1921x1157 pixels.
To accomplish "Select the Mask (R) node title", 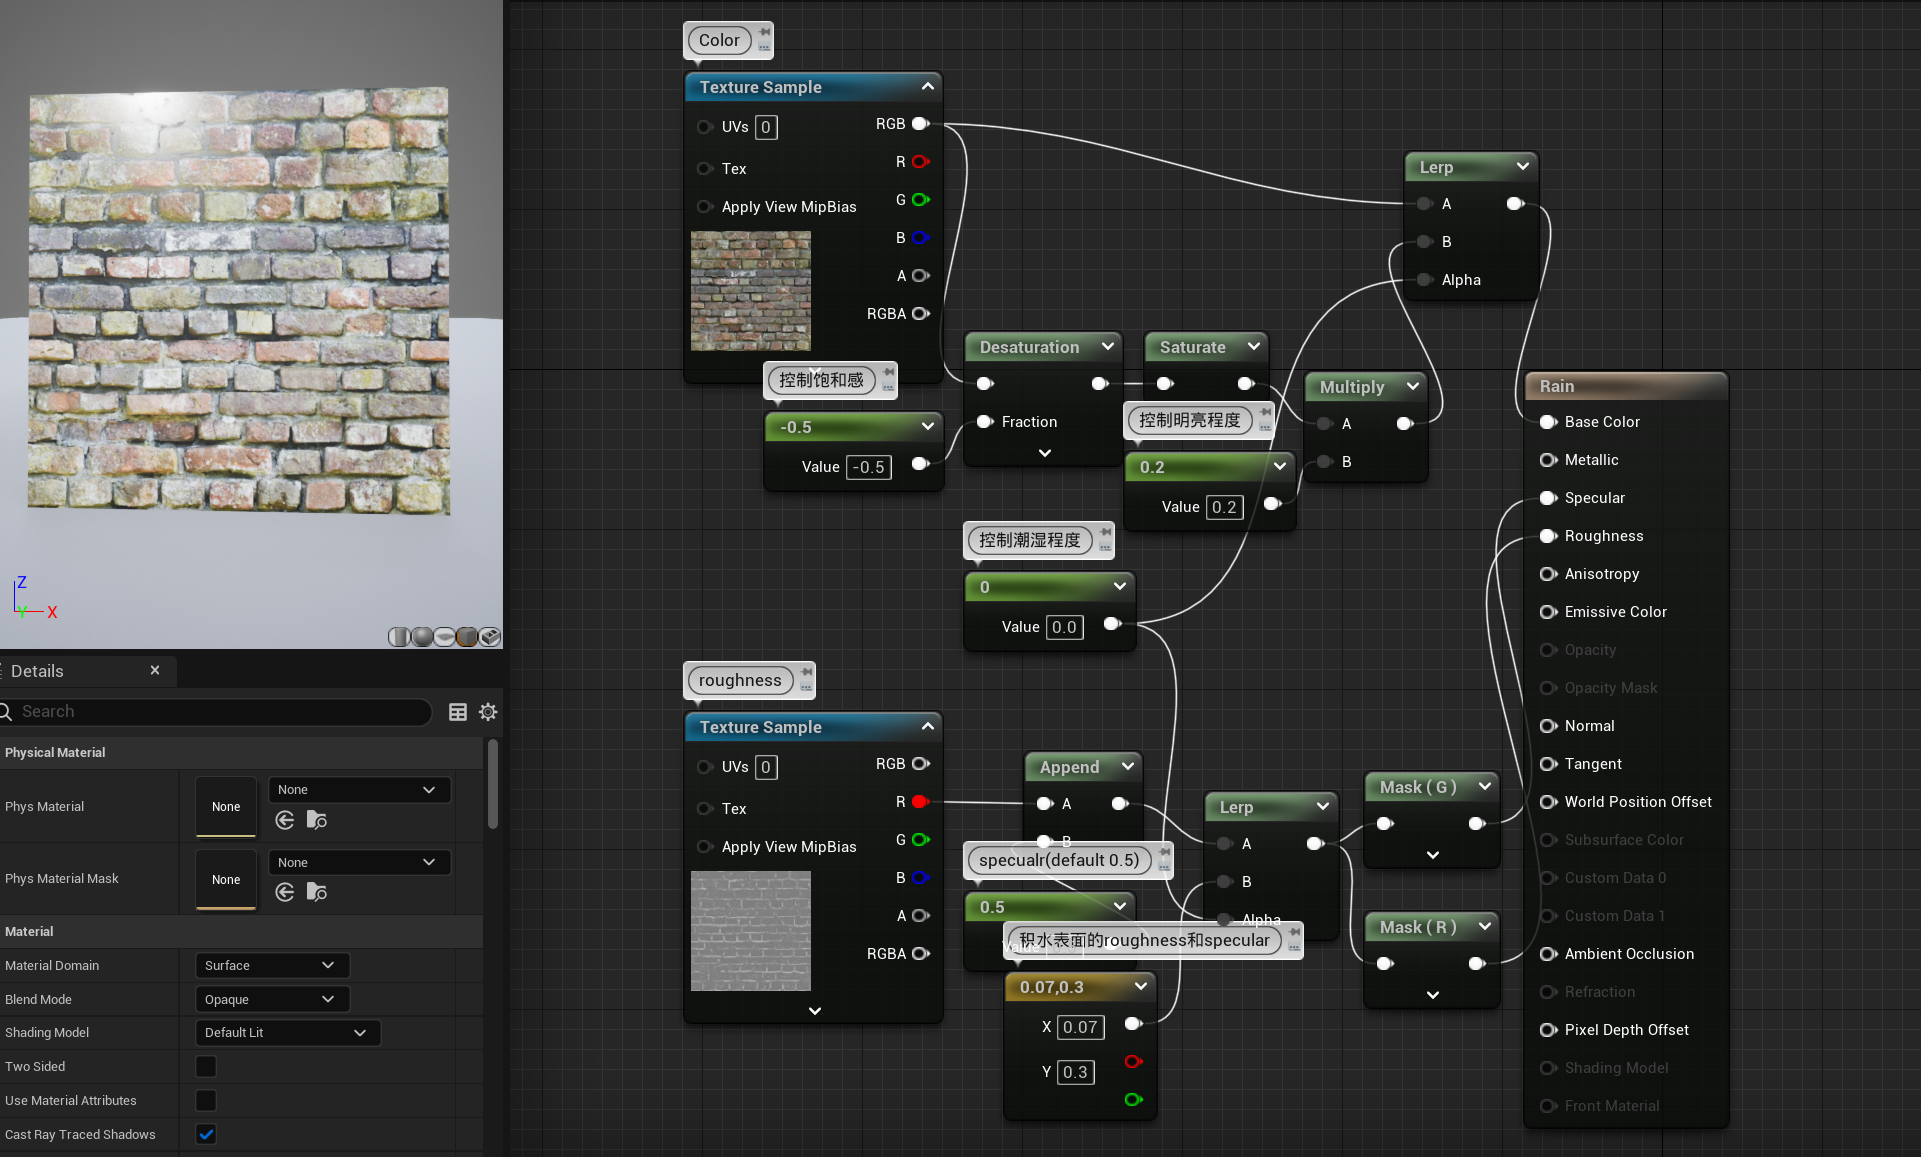I will pyautogui.click(x=1417, y=927).
